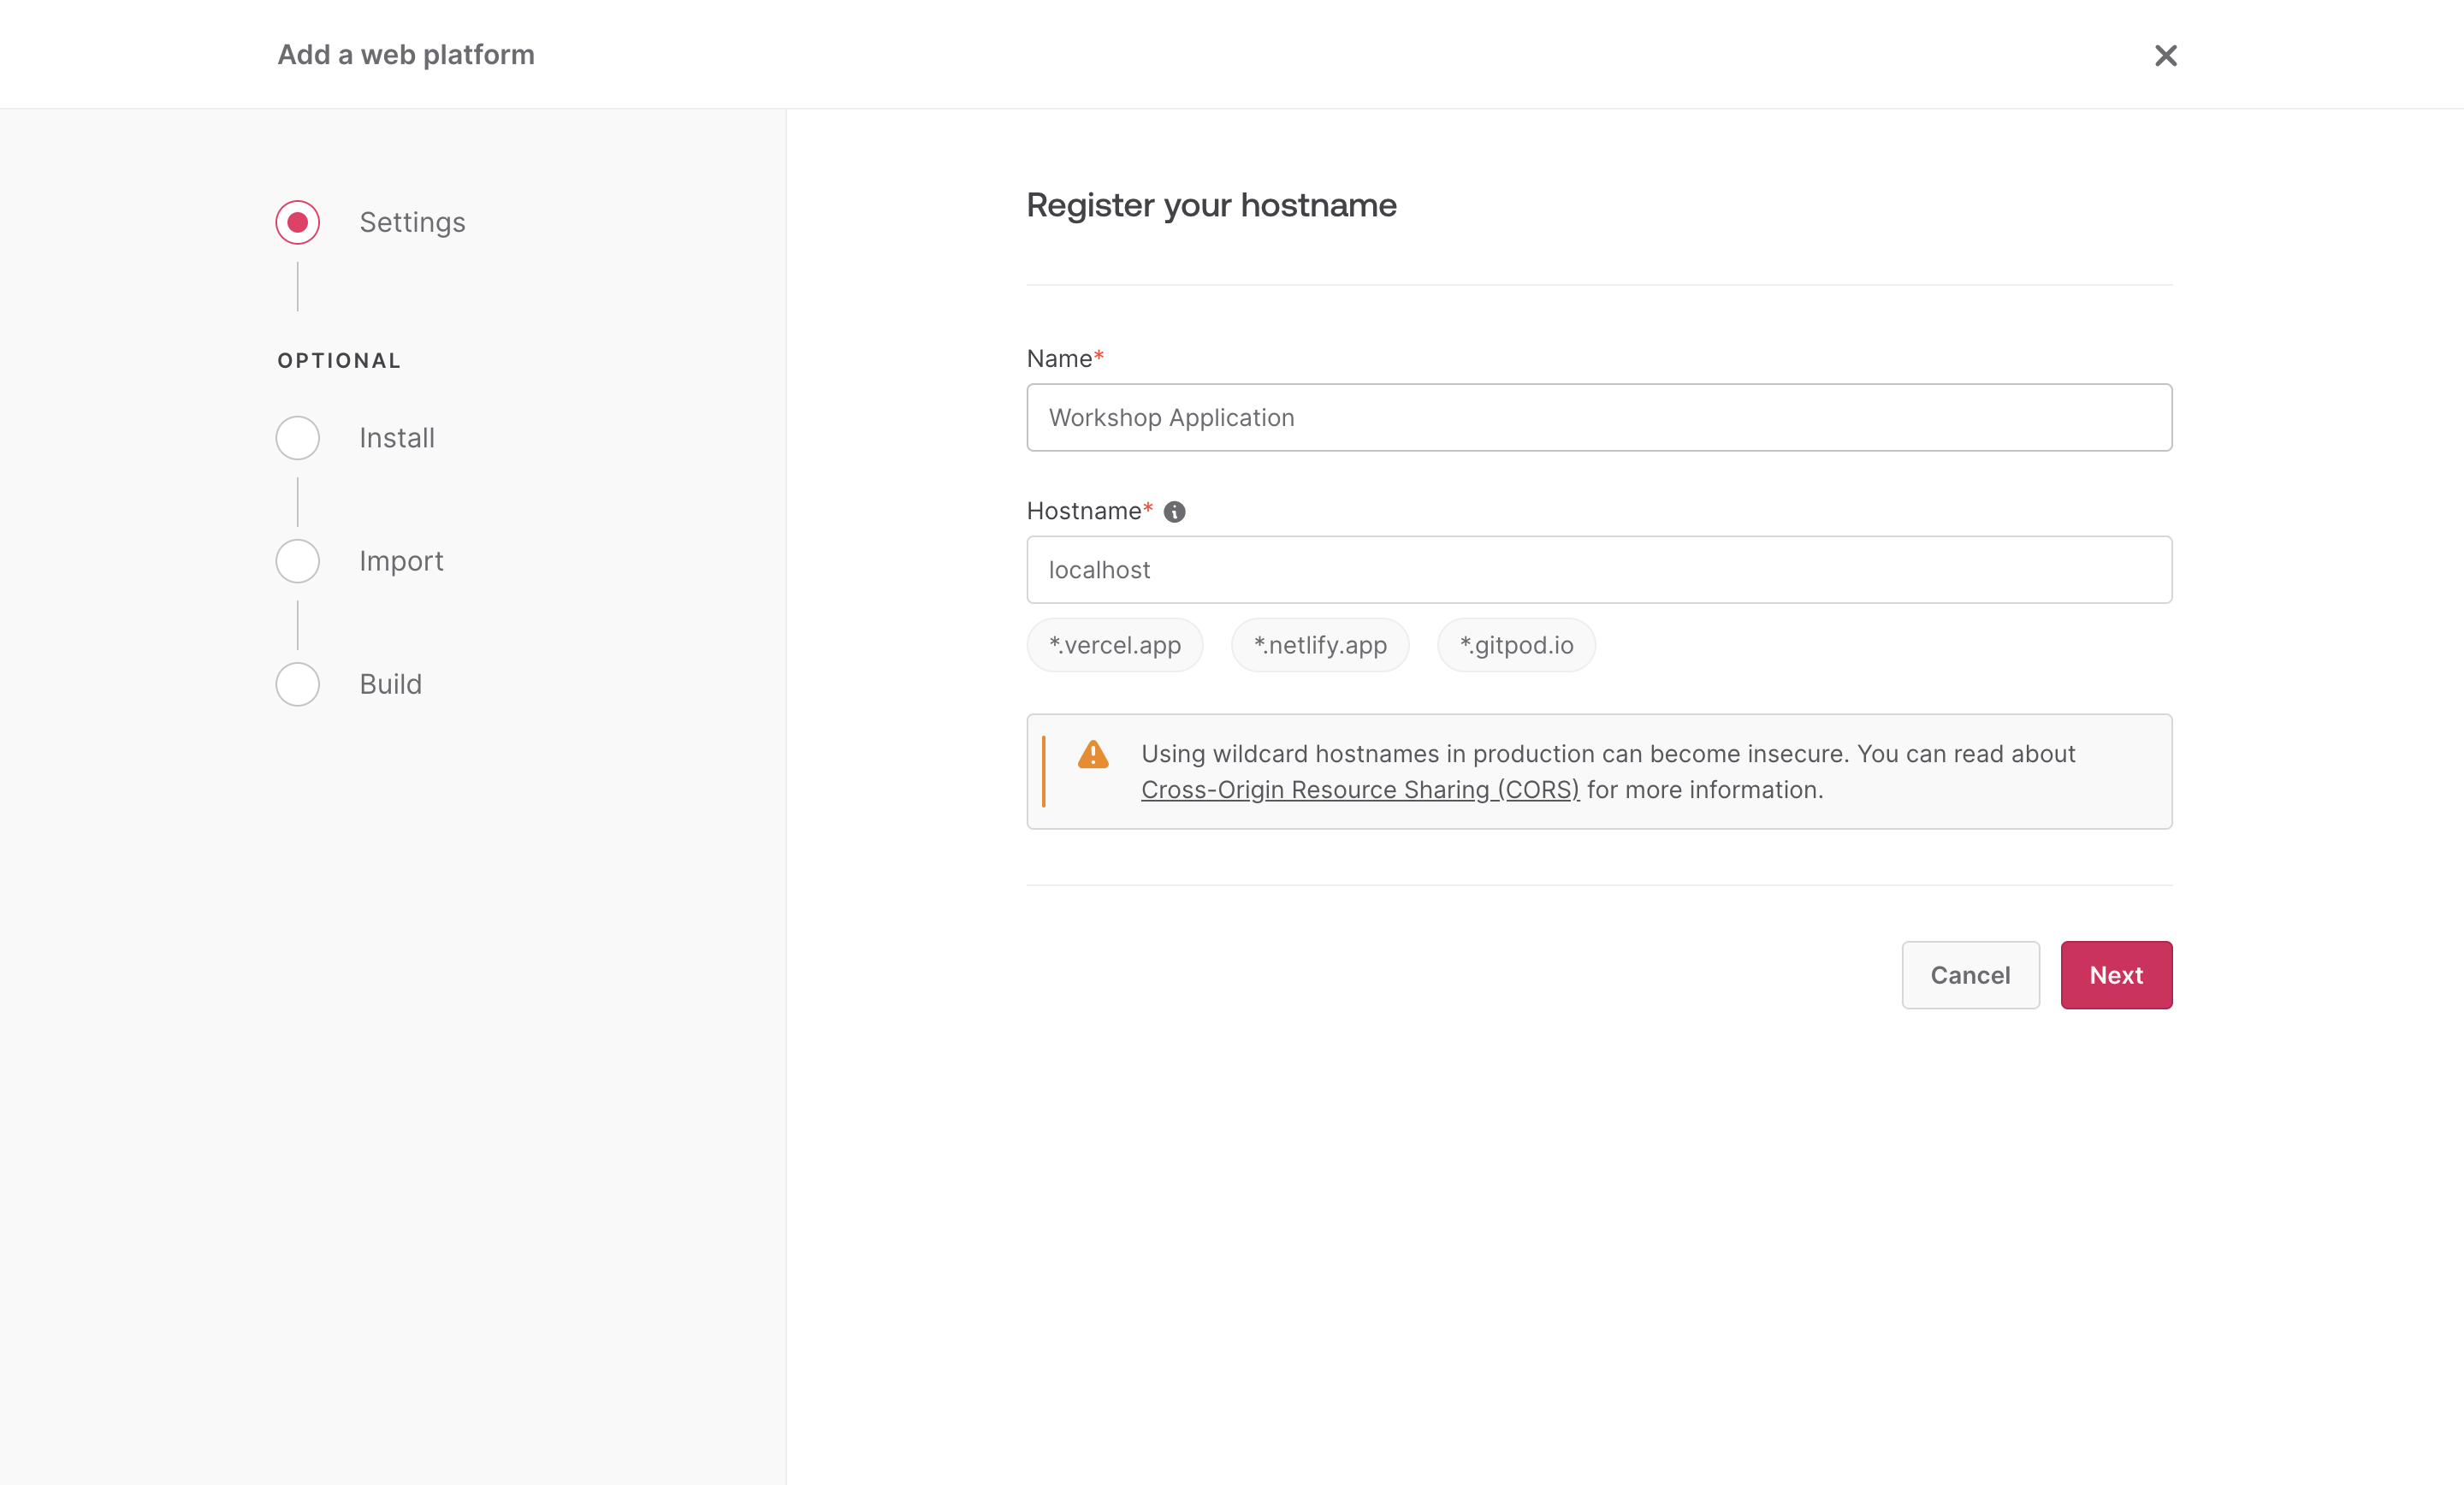This screenshot has width=2464, height=1485.
Task: Select the Import step label
Action: 400,561
